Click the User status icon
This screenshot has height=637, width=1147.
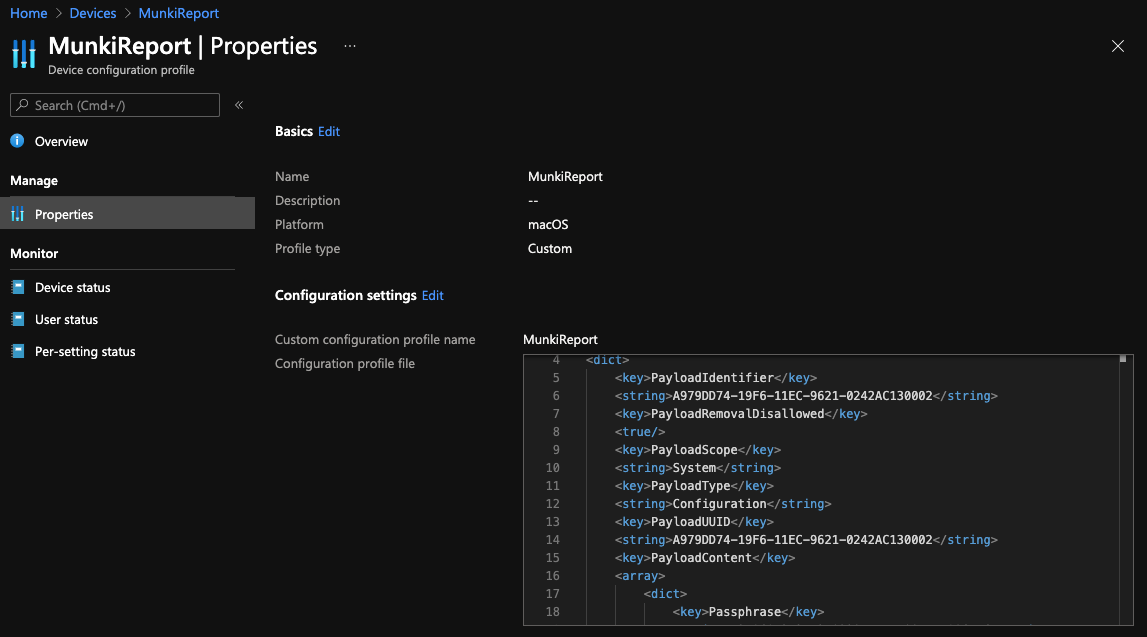point(18,319)
